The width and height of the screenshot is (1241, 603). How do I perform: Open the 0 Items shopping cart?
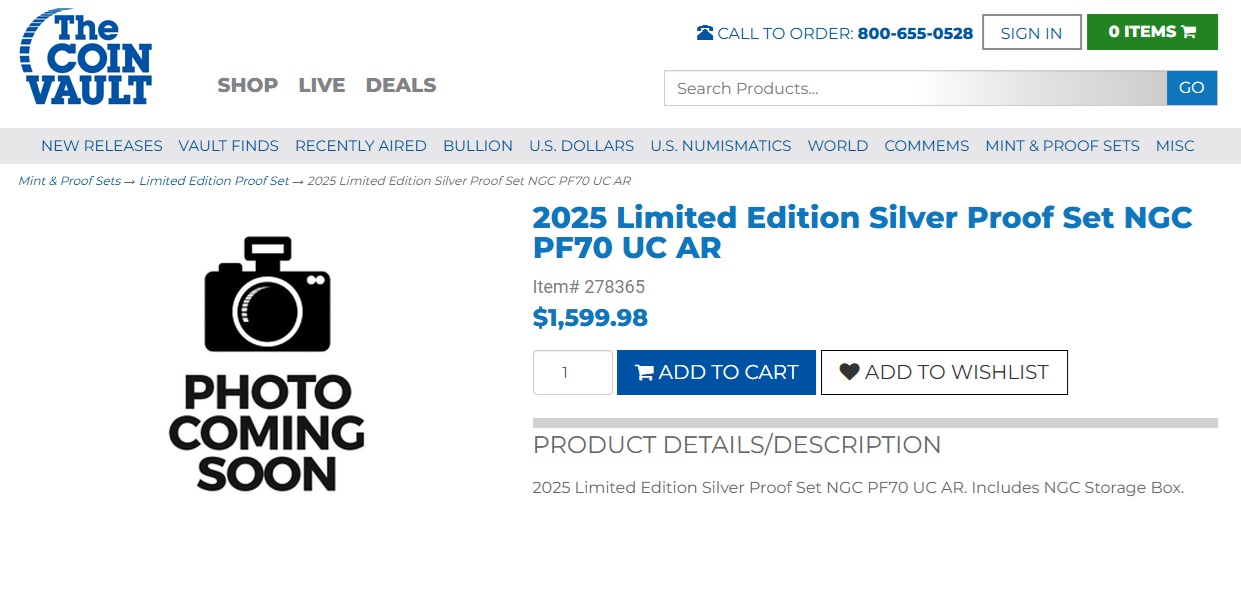tap(1152, 32)
